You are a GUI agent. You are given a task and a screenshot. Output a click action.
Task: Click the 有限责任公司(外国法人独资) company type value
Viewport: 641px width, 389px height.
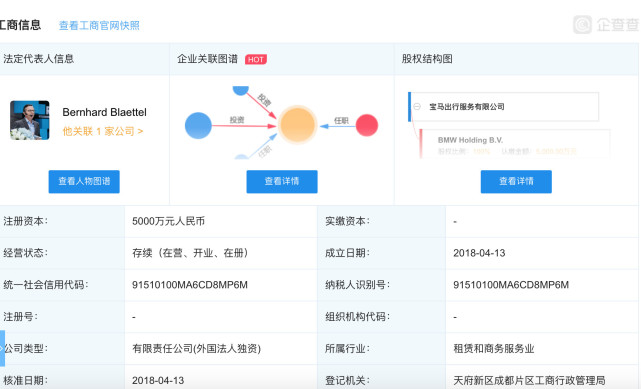196,349
